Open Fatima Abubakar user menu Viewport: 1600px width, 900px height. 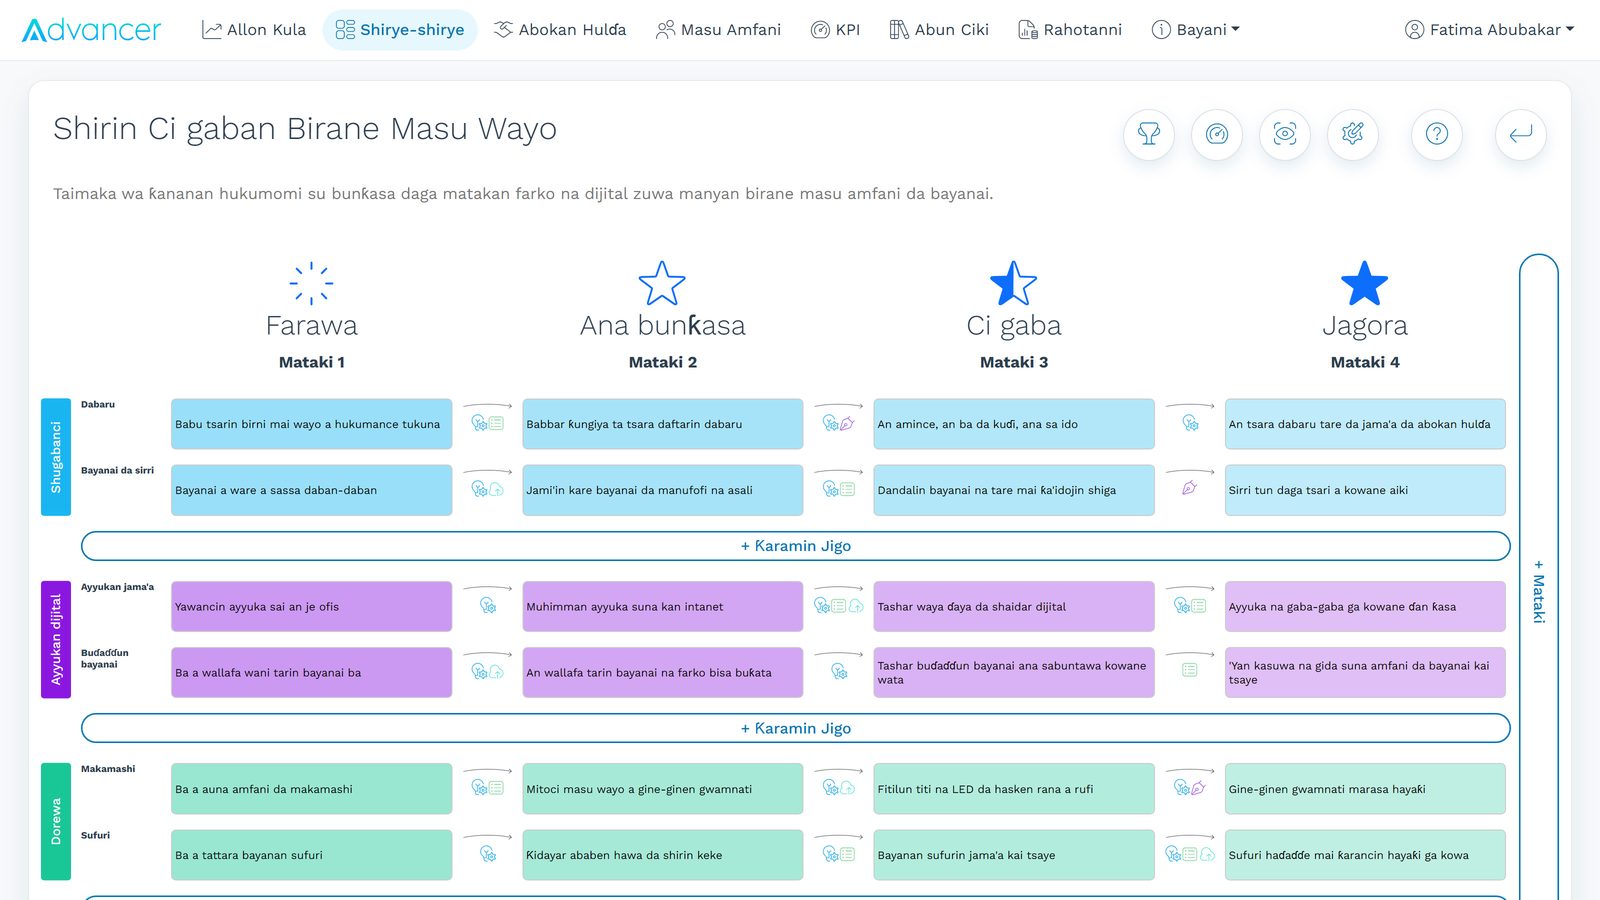click(1489, 30)
